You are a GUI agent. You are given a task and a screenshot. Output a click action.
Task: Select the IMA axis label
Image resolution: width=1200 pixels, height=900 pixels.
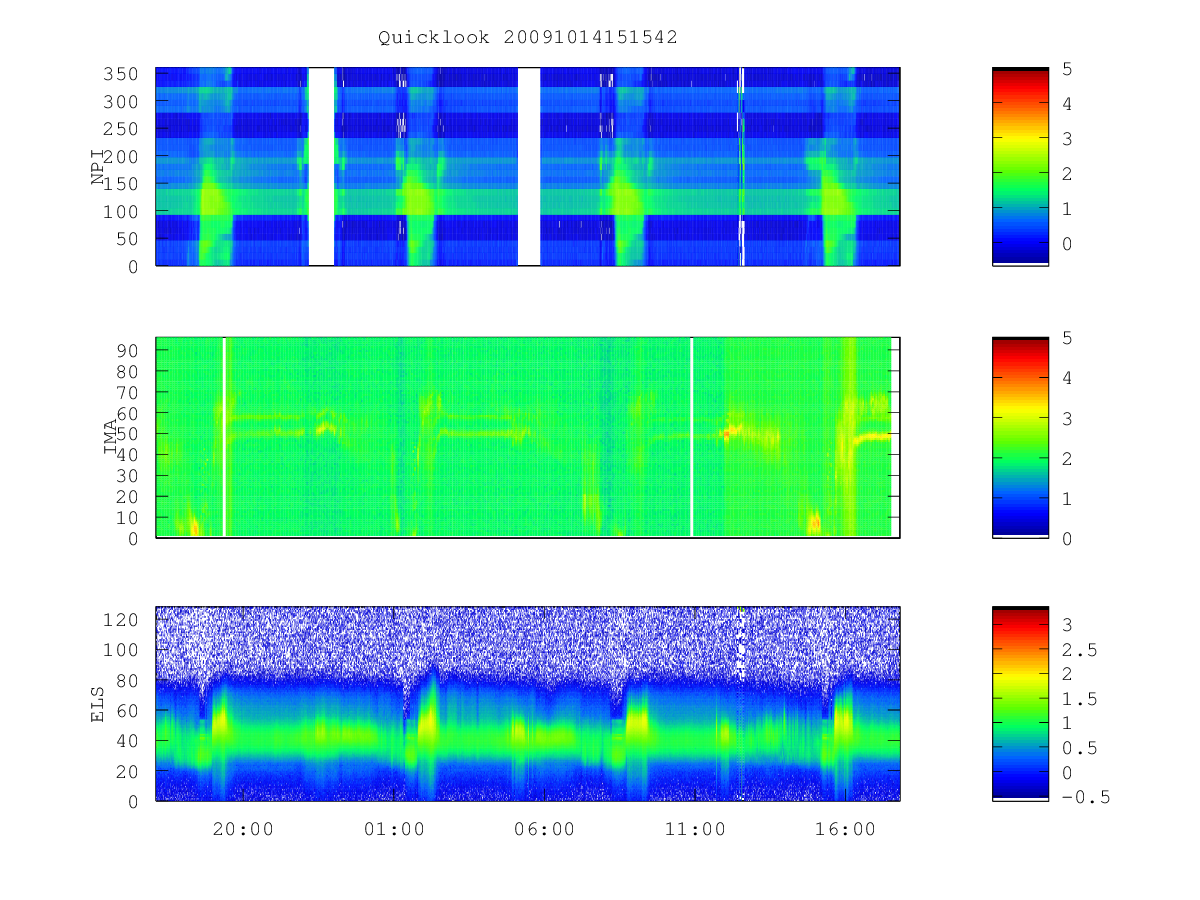111,437
